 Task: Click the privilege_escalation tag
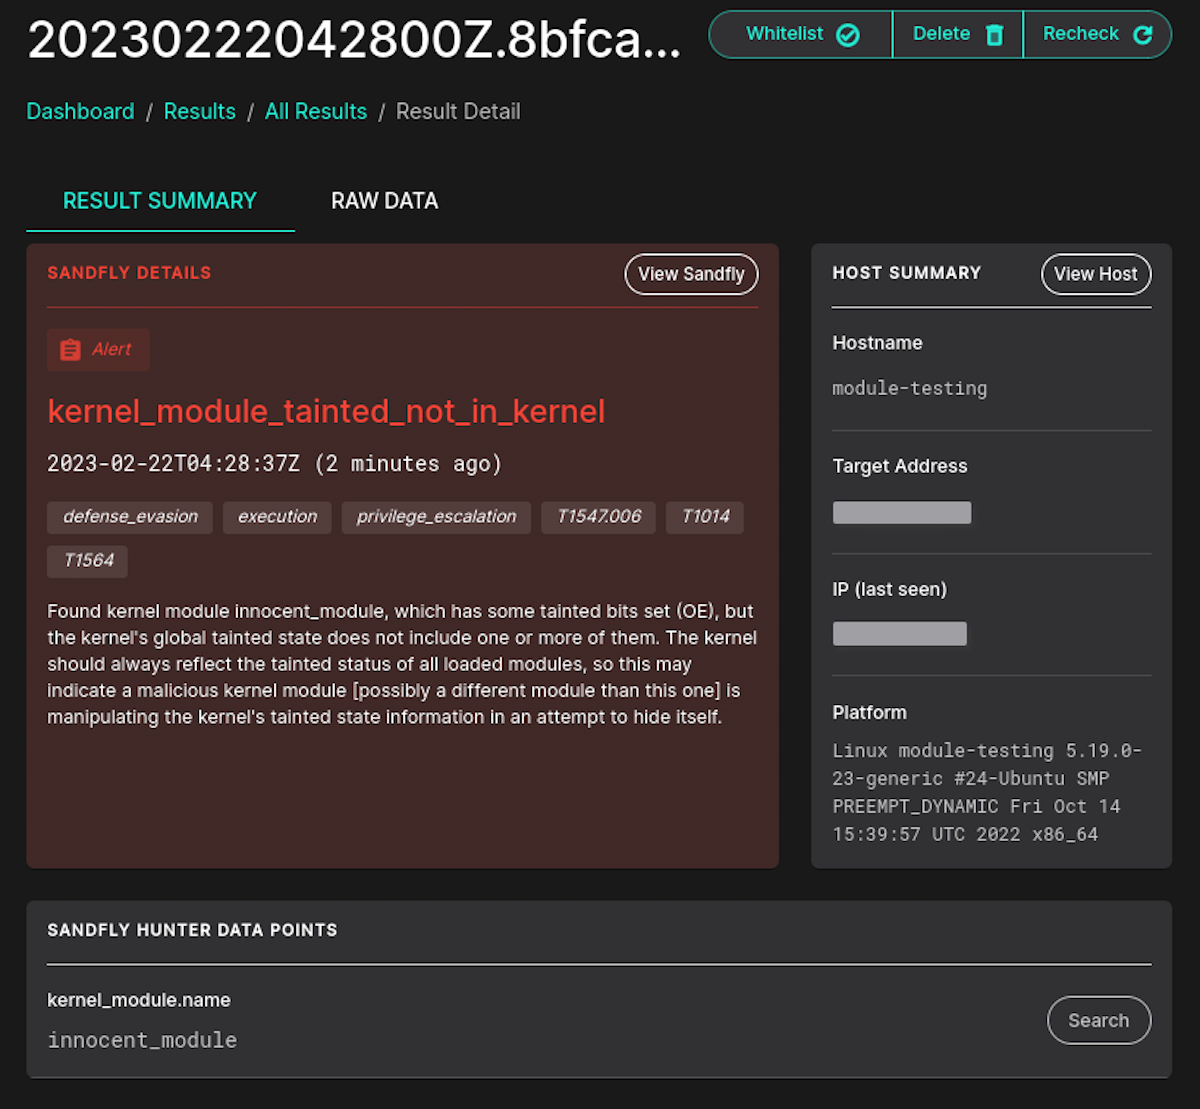pos(435,517)
